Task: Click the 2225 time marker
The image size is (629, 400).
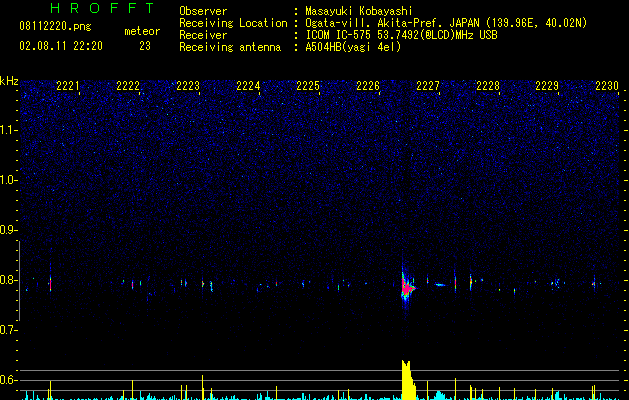Action: tap(308, 86)
